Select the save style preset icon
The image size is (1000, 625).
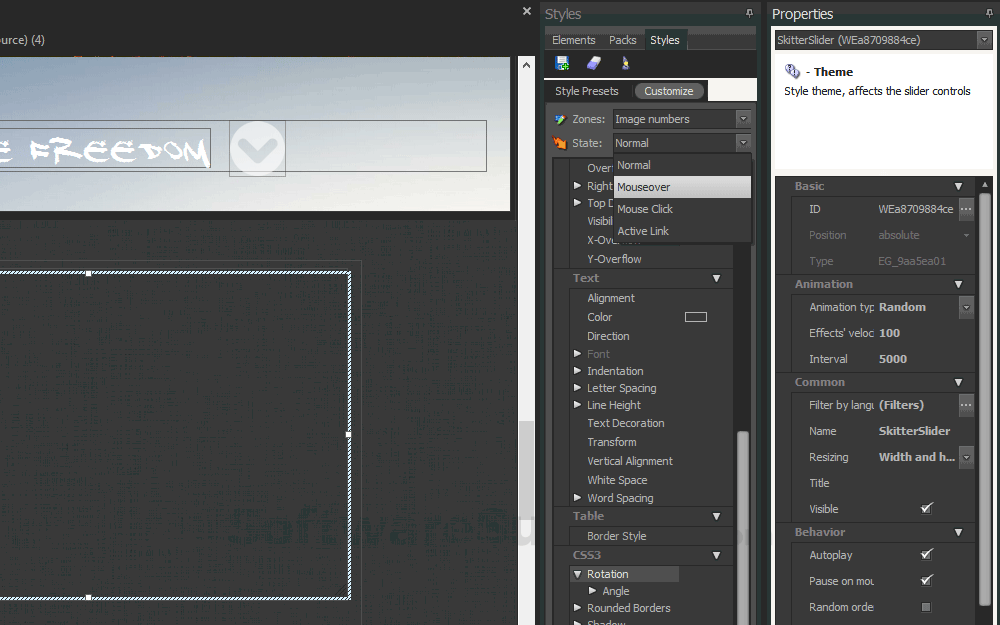(562, 62)
